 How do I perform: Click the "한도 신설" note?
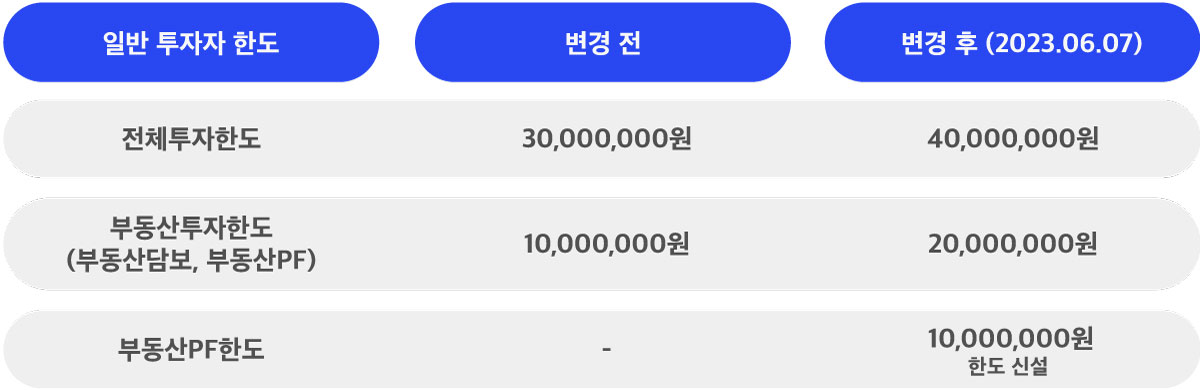tap(1007, 368)
